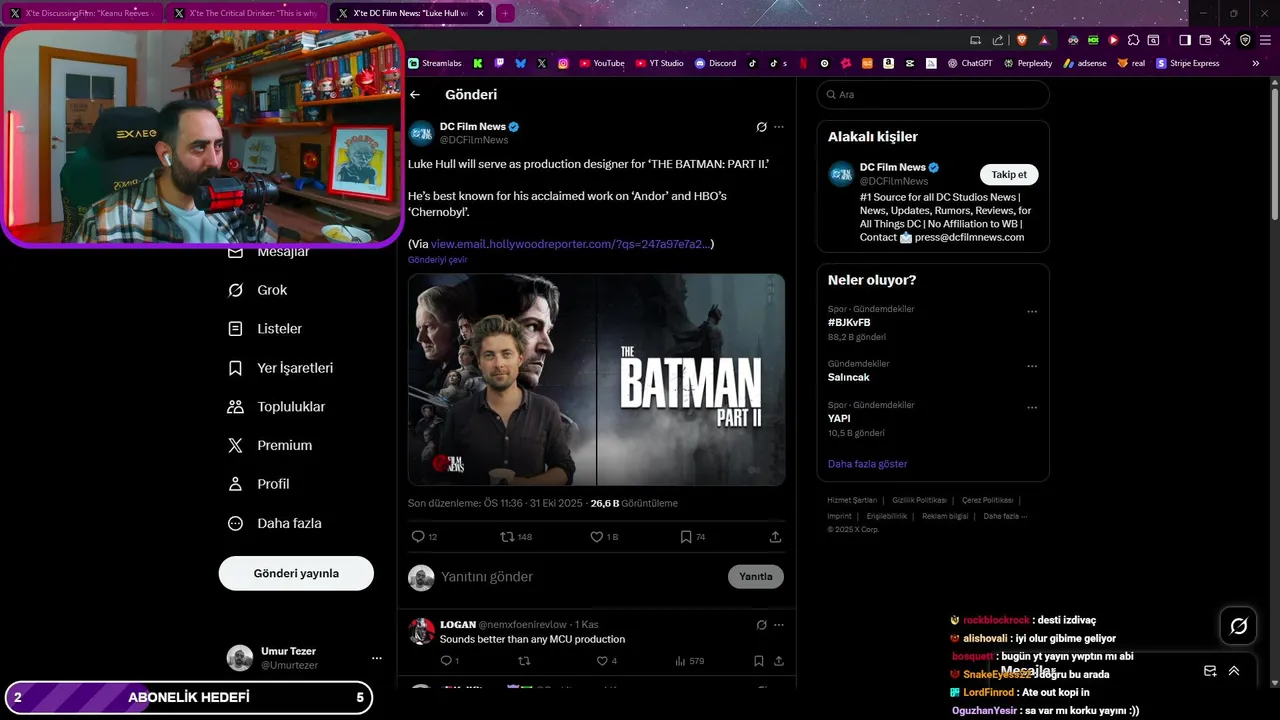
Task: Share LOGAN's reply
Action: tap(779, 661)
